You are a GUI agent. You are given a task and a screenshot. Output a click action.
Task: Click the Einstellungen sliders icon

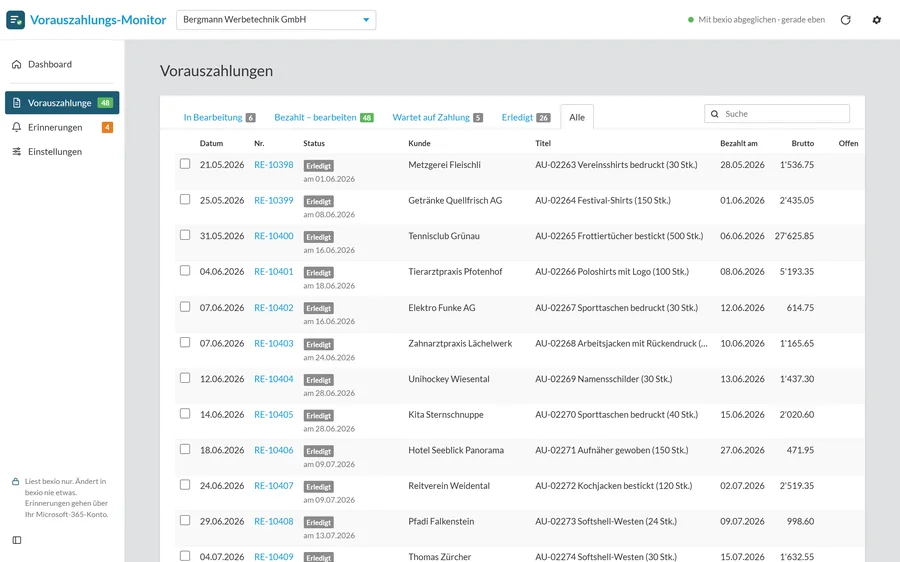tap(17, 152)
